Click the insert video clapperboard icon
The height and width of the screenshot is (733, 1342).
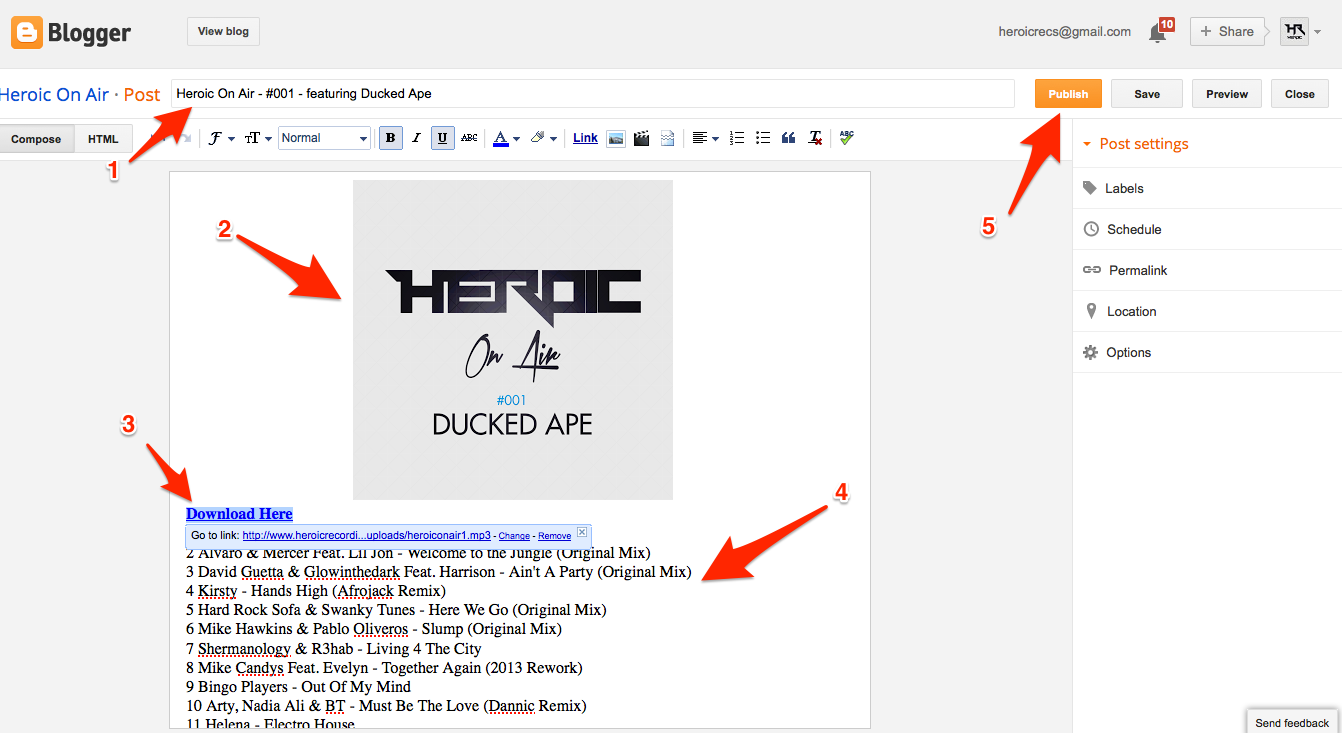point(642,138)
